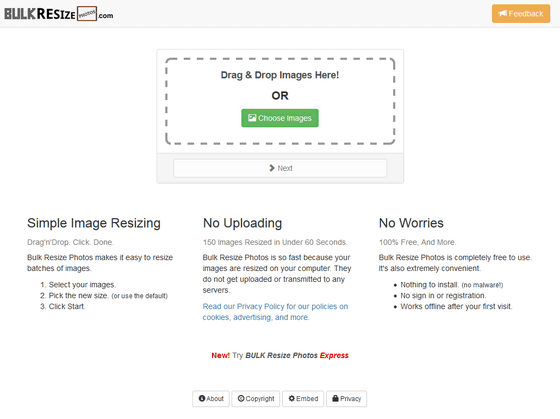Open the Privacy page in footer

pyautogui.click(x=346, y=399)
